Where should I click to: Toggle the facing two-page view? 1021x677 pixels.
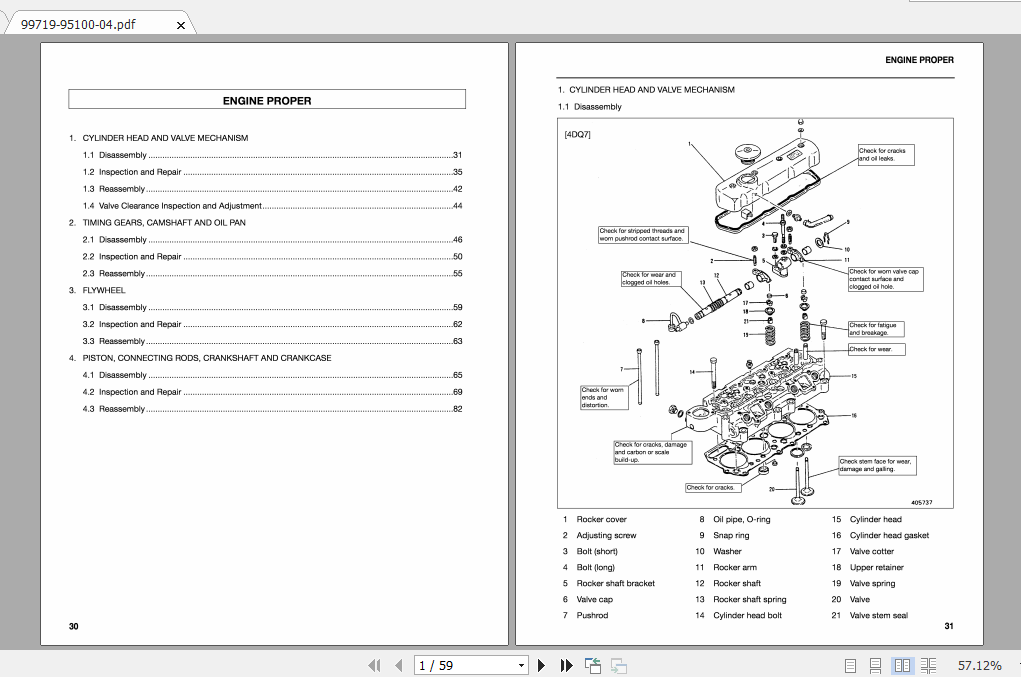pos(903,664)
